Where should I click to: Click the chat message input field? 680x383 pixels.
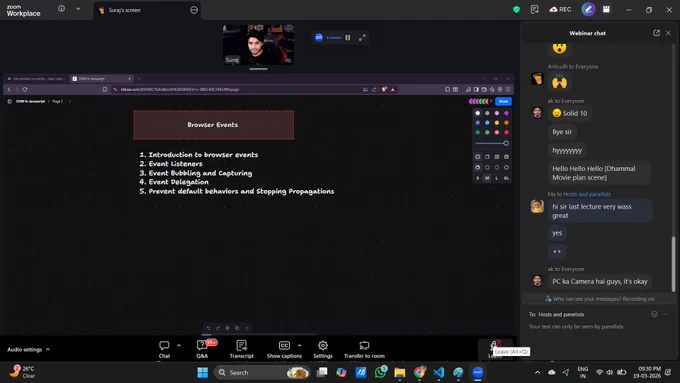pos(597,327)
